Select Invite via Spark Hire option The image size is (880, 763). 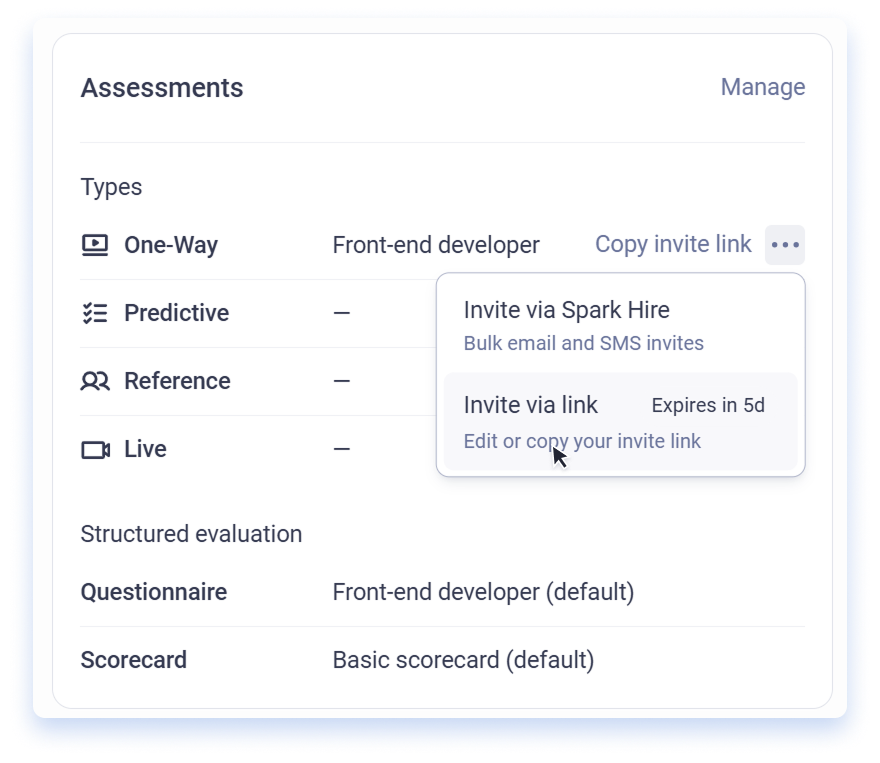[620, 325]
